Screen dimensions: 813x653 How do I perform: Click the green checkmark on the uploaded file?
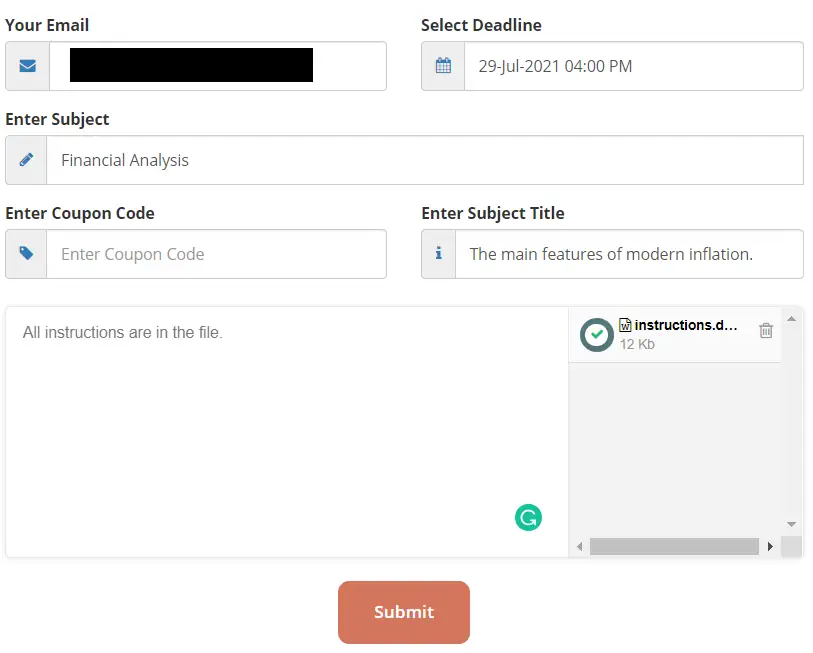[x=596, y=334]
